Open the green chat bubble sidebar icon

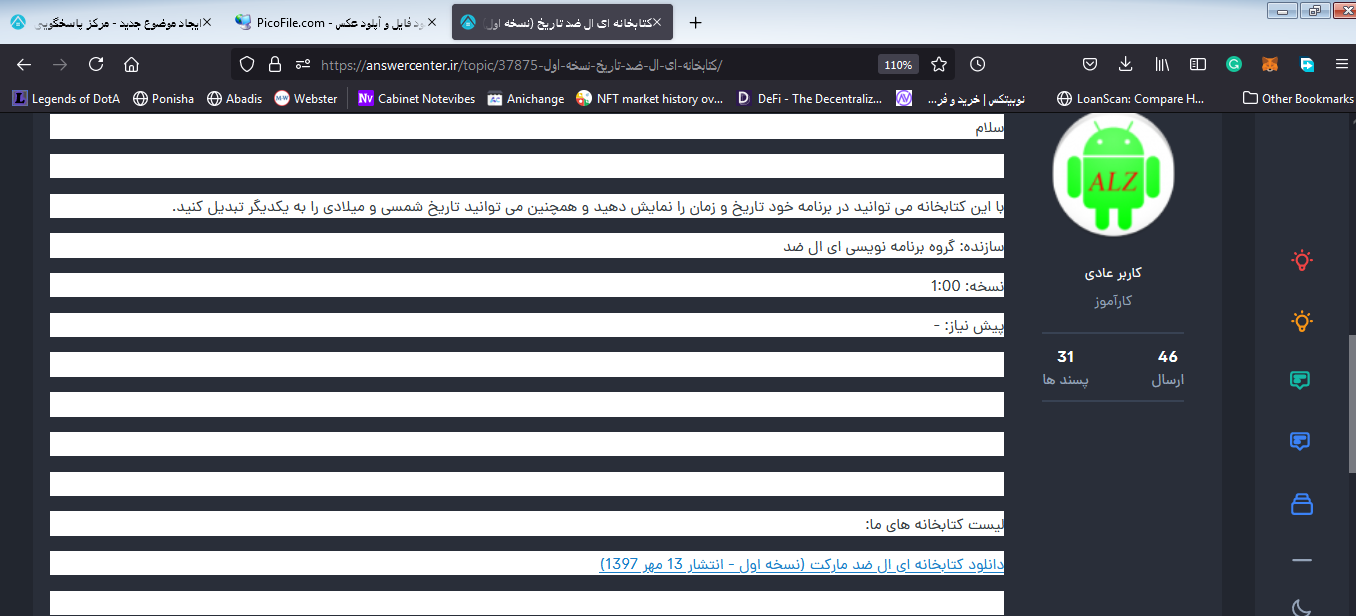coord(1301,380)
